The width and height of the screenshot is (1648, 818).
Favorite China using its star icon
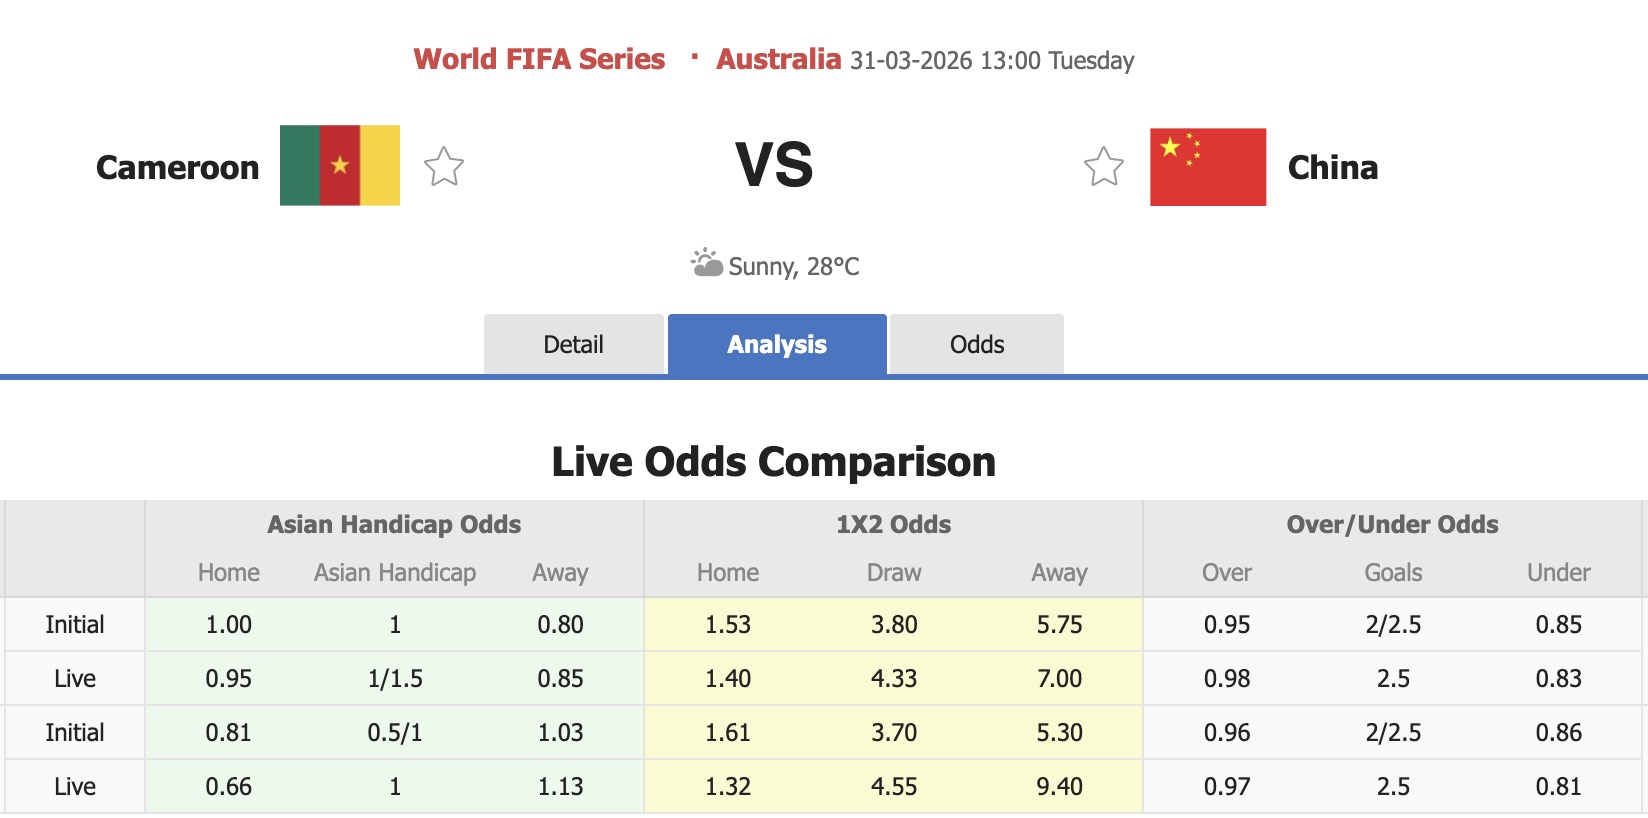tap(1104, 167)
